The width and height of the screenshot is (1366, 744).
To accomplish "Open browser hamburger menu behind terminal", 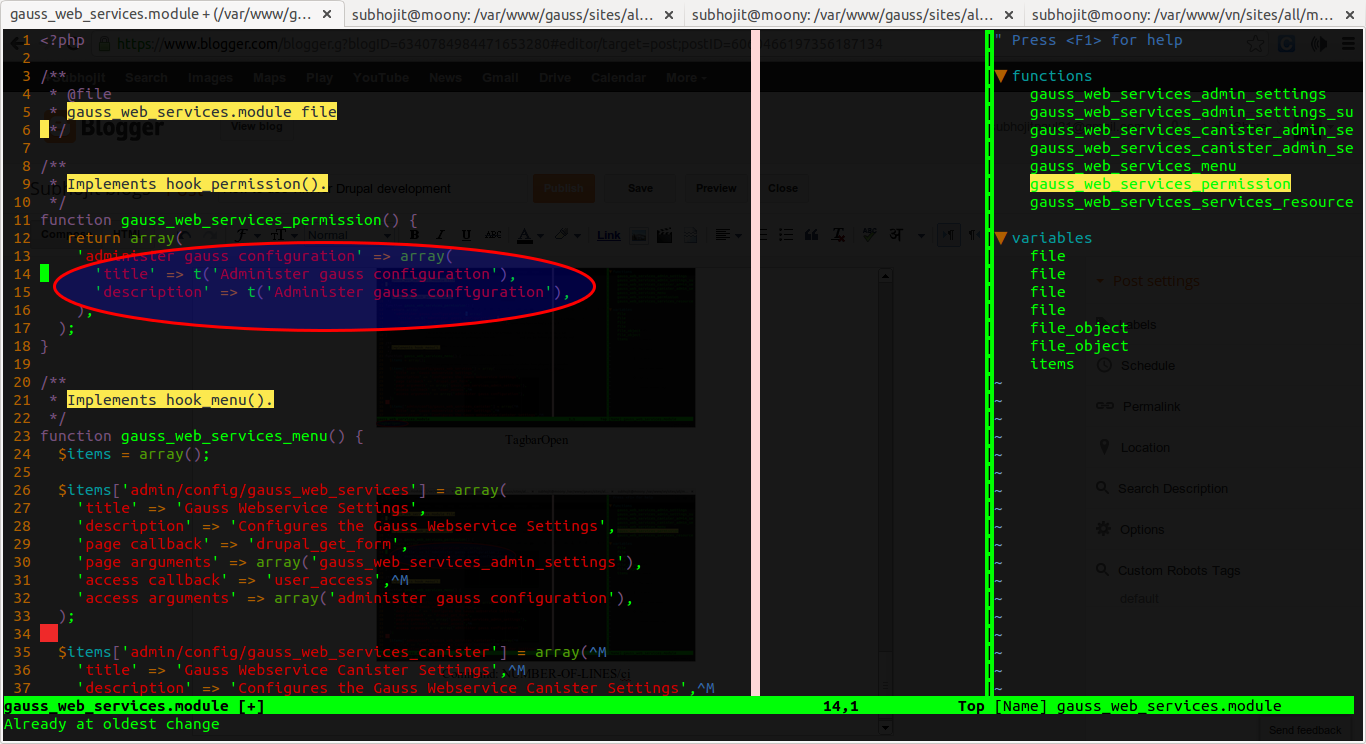I will (1347, 44).
